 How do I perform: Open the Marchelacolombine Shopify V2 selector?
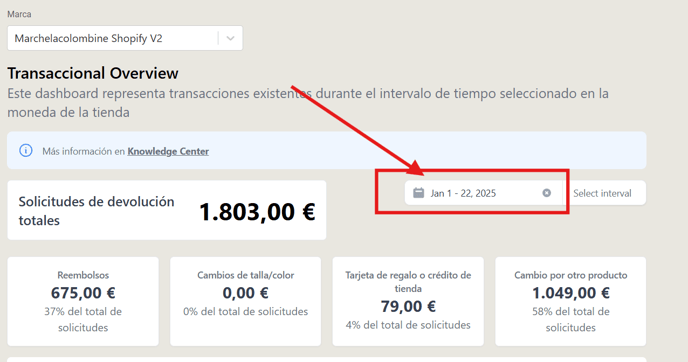(x=125, y=38)
